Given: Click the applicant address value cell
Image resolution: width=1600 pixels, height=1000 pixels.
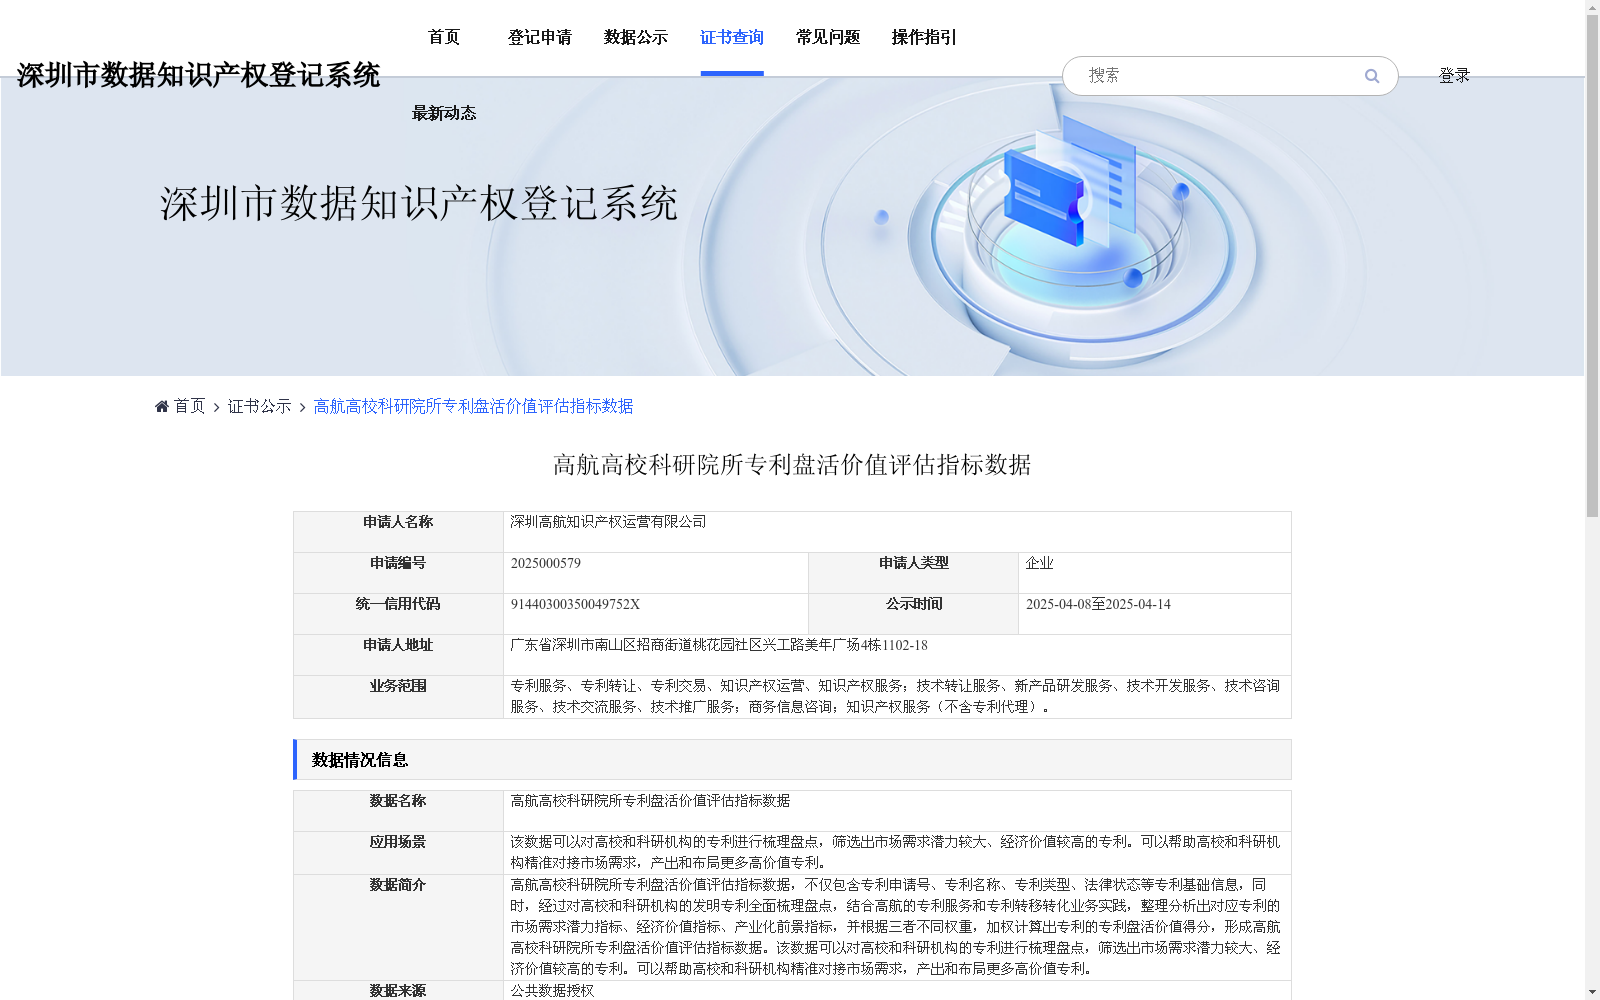Looking at the screenshot, I should click(897, 655).
